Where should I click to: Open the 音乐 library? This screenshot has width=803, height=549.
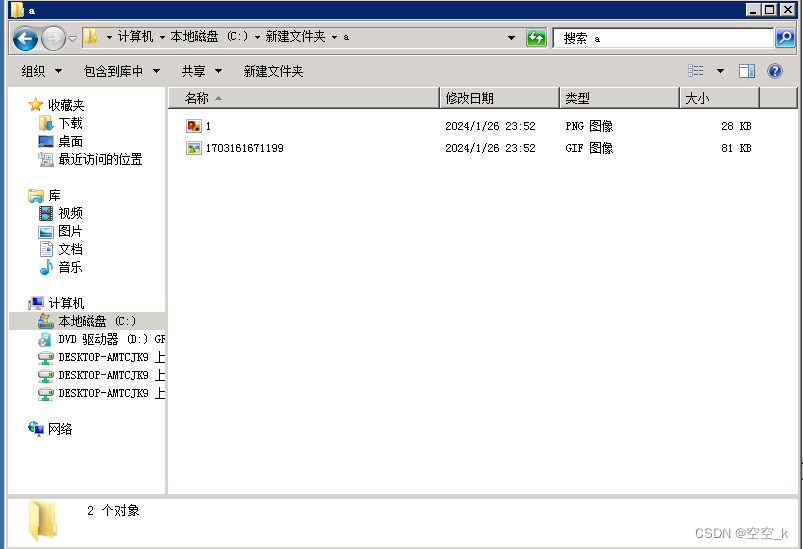(x=70, y=267)
